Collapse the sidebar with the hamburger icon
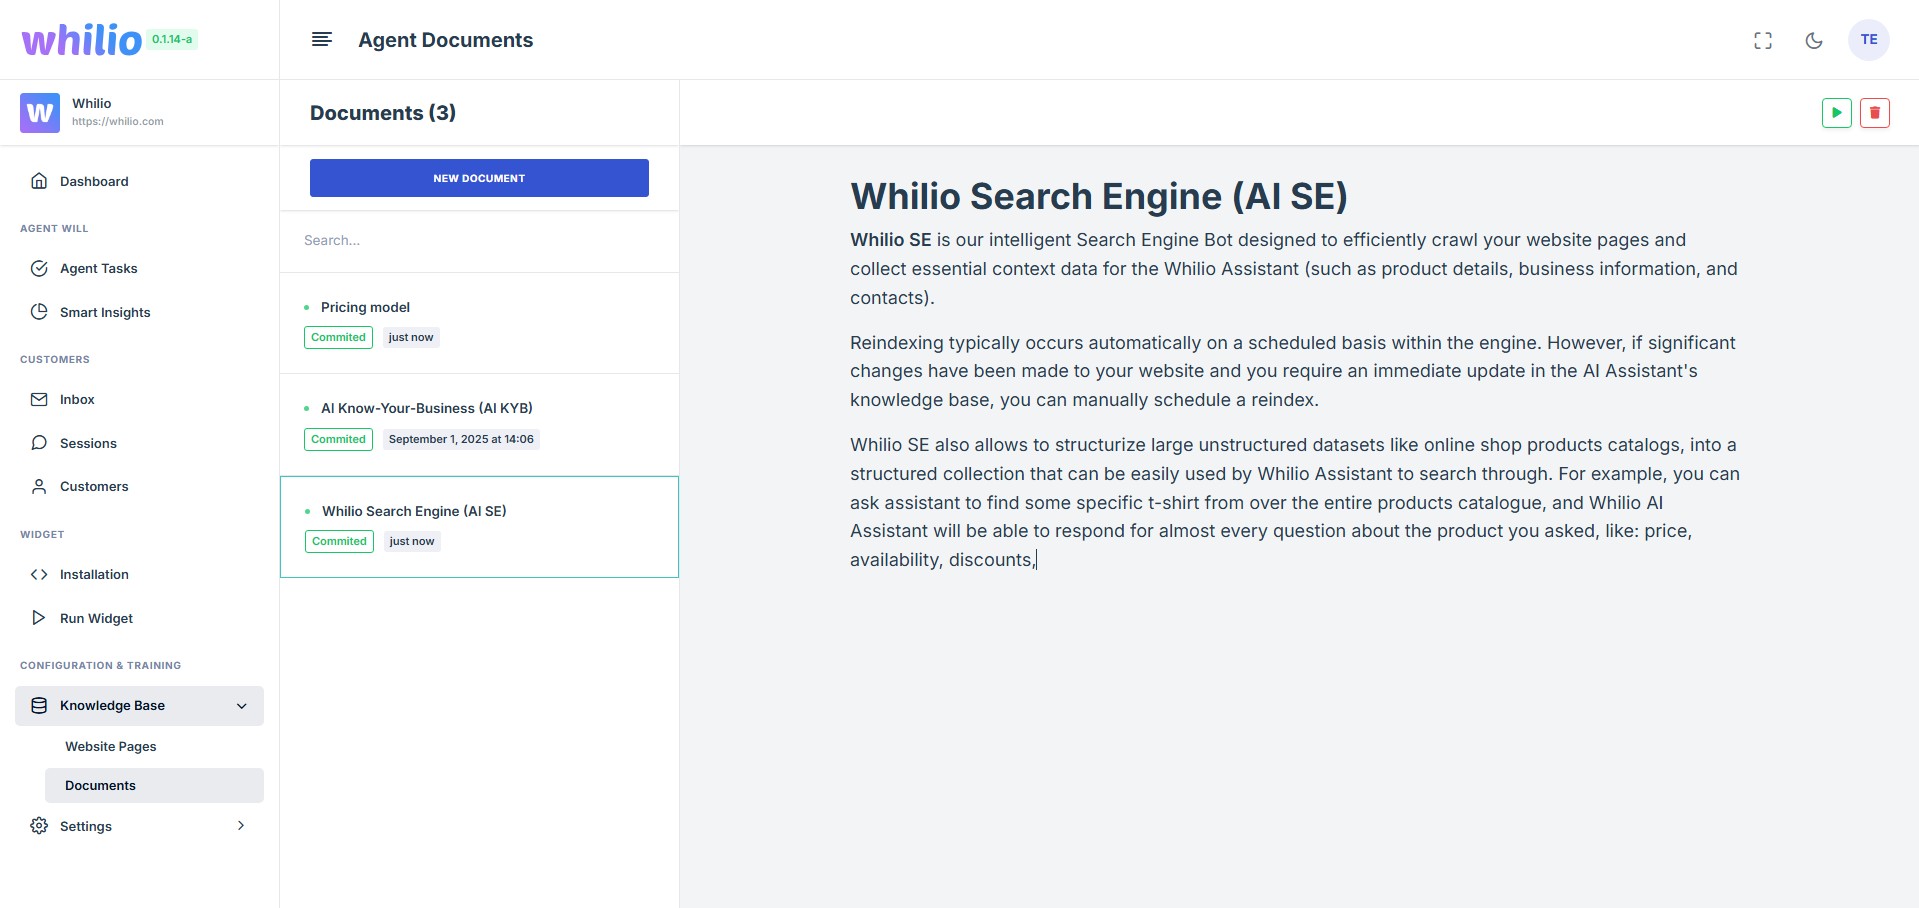Image resolution: width=1919 pixels, height=908 pixels. coord(321,40)
